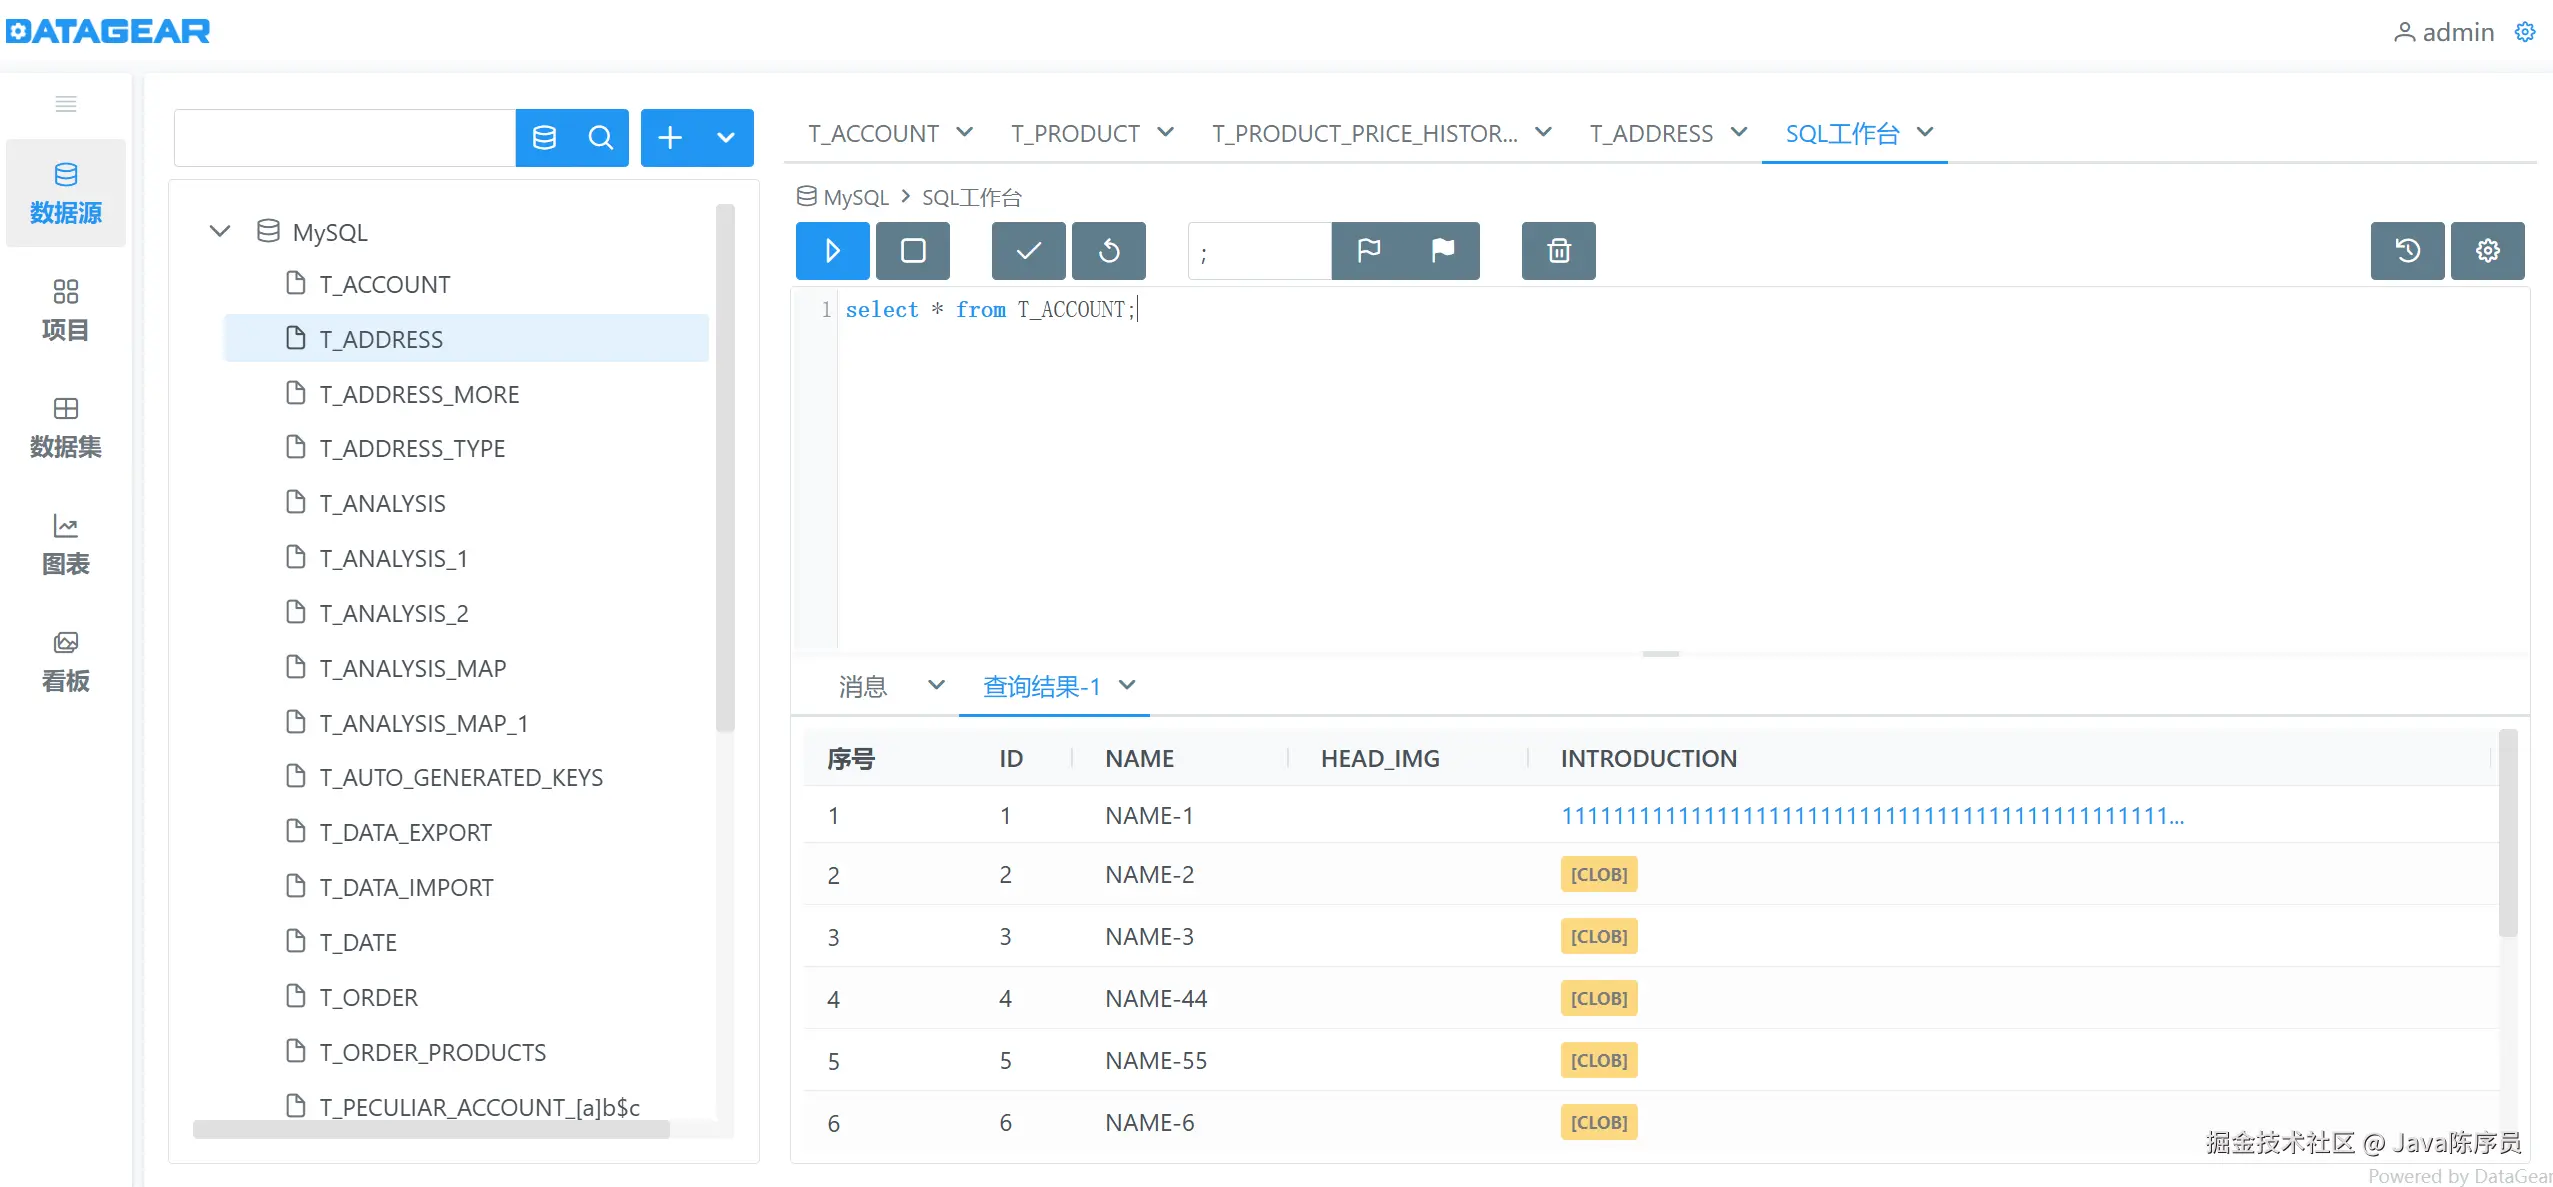Select T_ACCOUNT in the table tree

tap(384, 285)
